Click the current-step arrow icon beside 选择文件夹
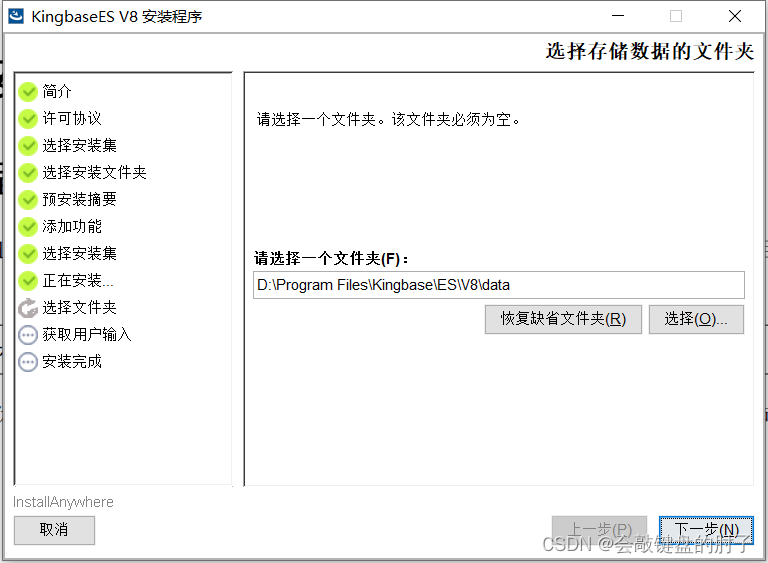 28,308
